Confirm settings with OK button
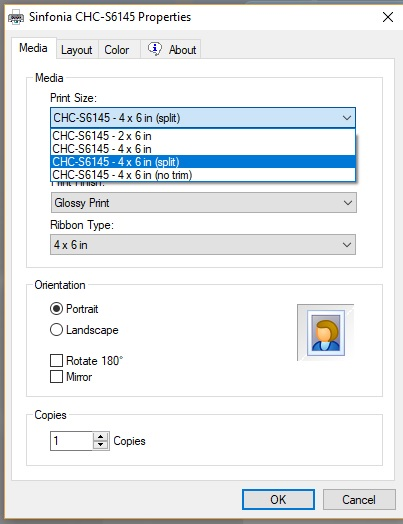 click(278, 500)
